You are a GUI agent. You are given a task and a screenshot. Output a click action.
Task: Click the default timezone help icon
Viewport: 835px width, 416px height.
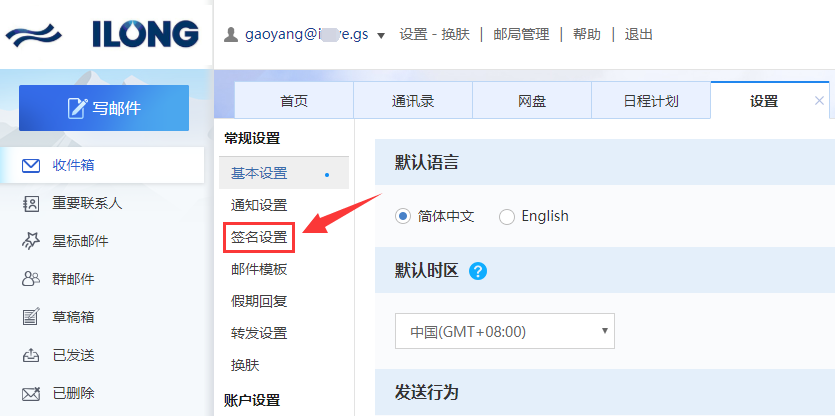coord(478,271)
